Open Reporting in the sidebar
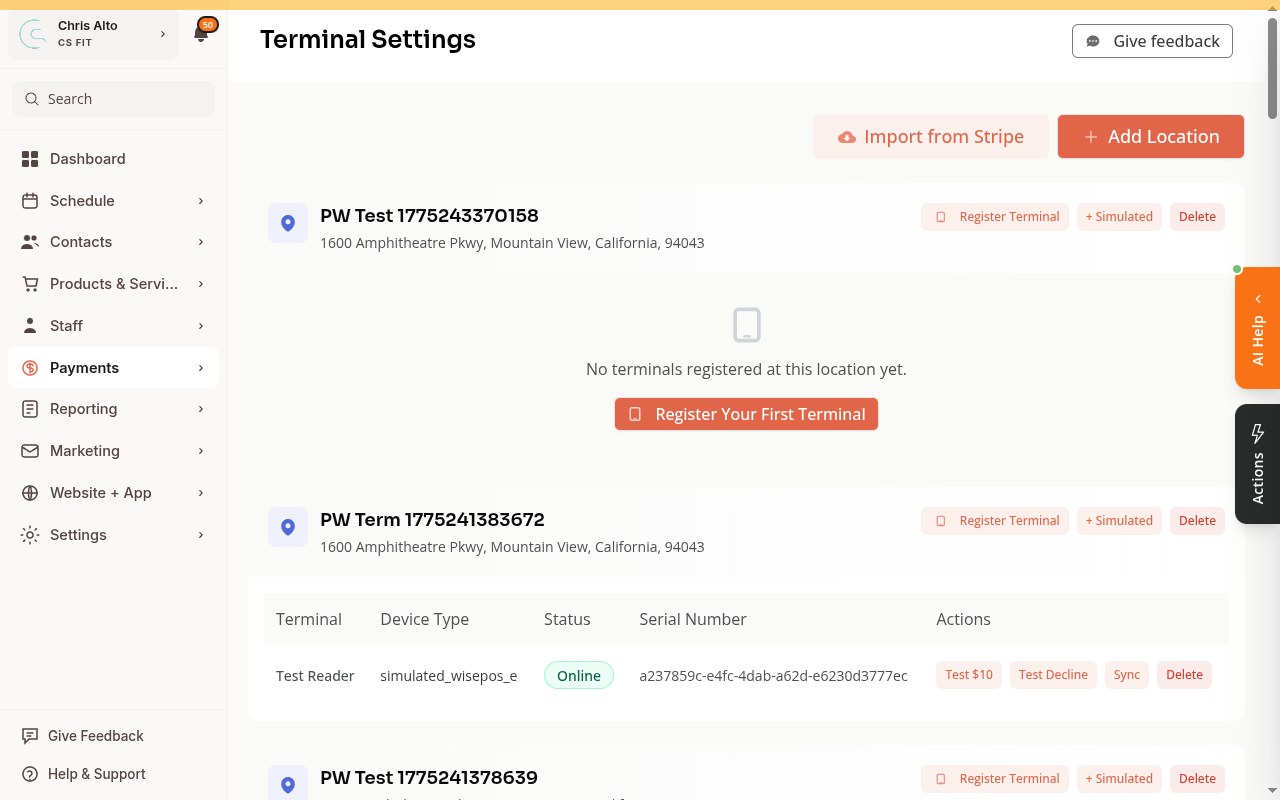 click(x=113, y=409)
